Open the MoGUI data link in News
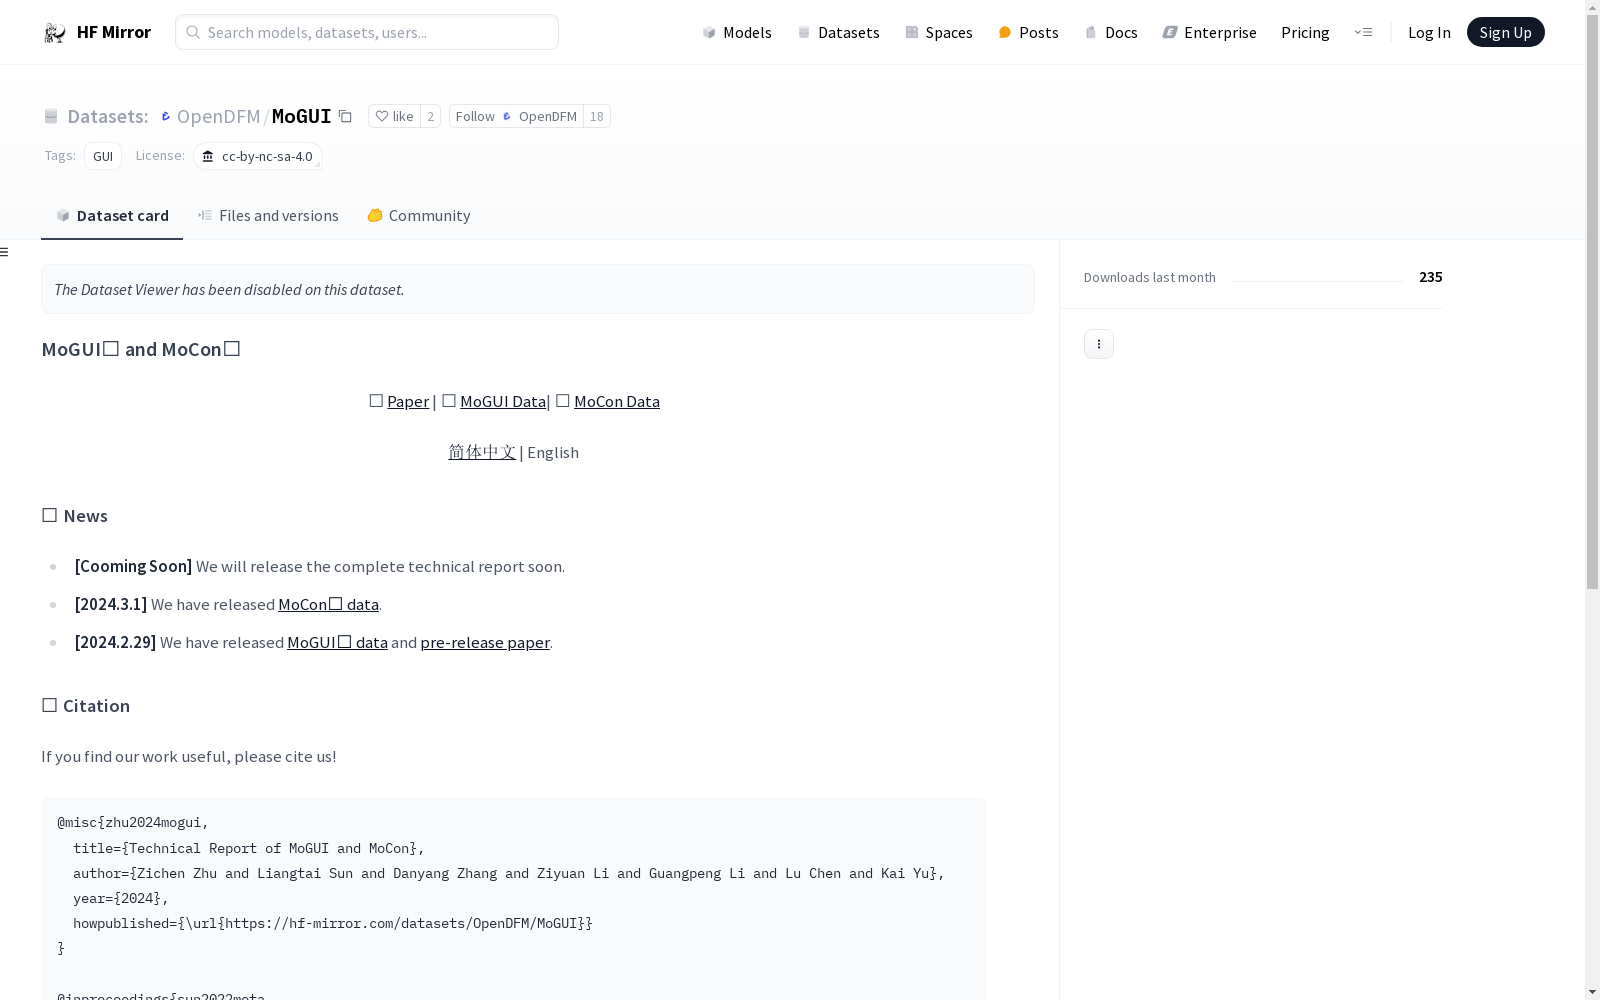This screenshot has height=1000, width=1600. click(x=337, y=642)
